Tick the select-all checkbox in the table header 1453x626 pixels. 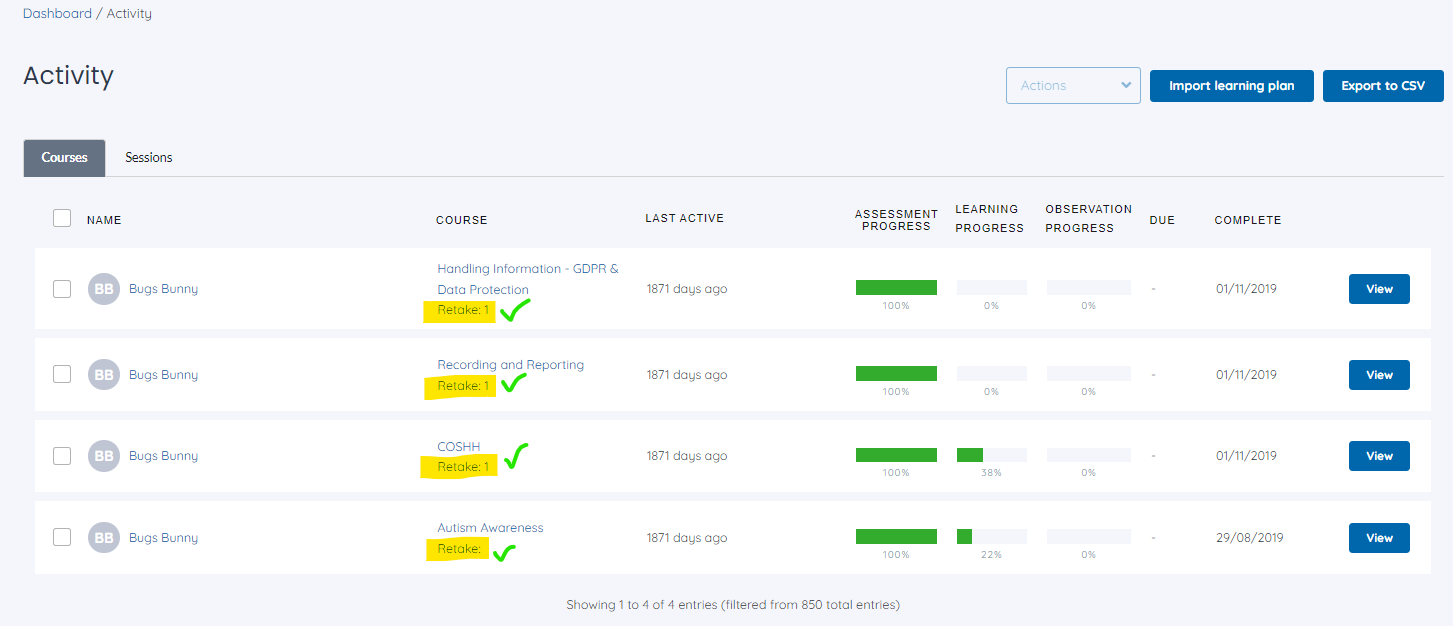[x=62, y=218]
